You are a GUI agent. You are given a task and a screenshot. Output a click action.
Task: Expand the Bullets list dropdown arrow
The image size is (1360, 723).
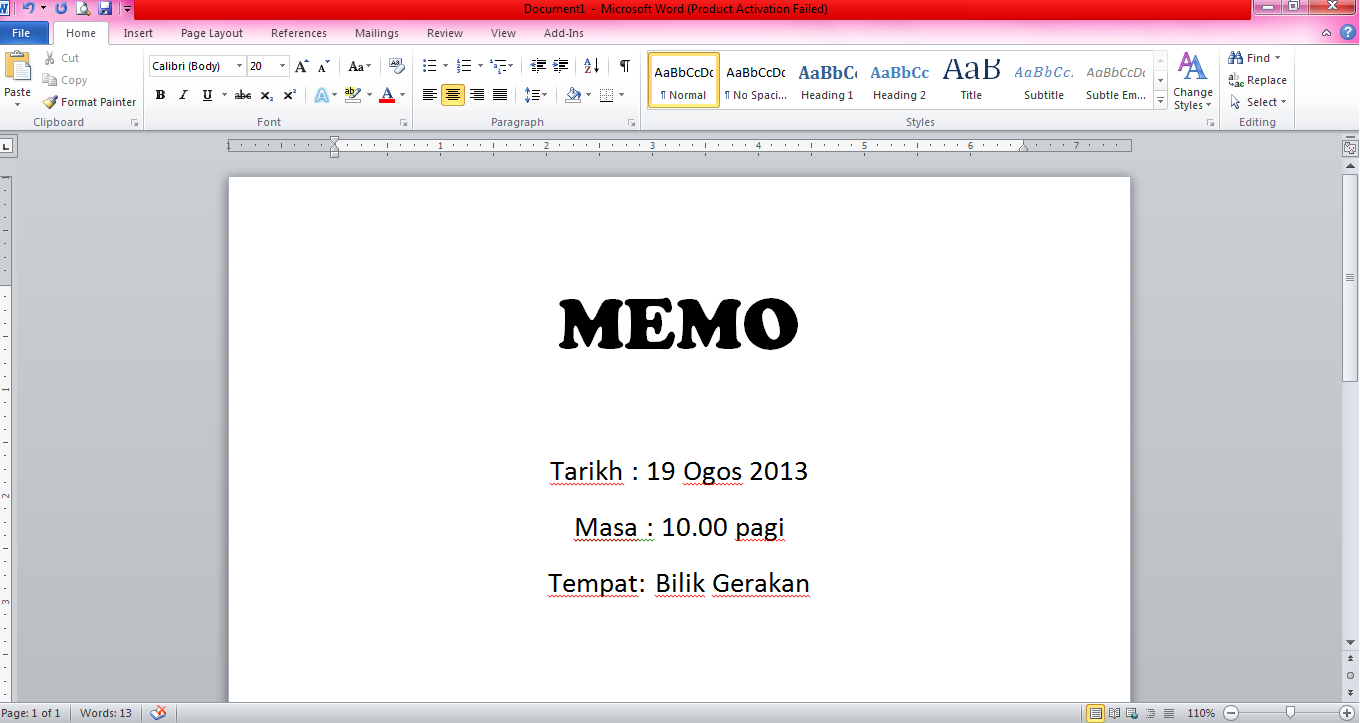pos(446,66)
